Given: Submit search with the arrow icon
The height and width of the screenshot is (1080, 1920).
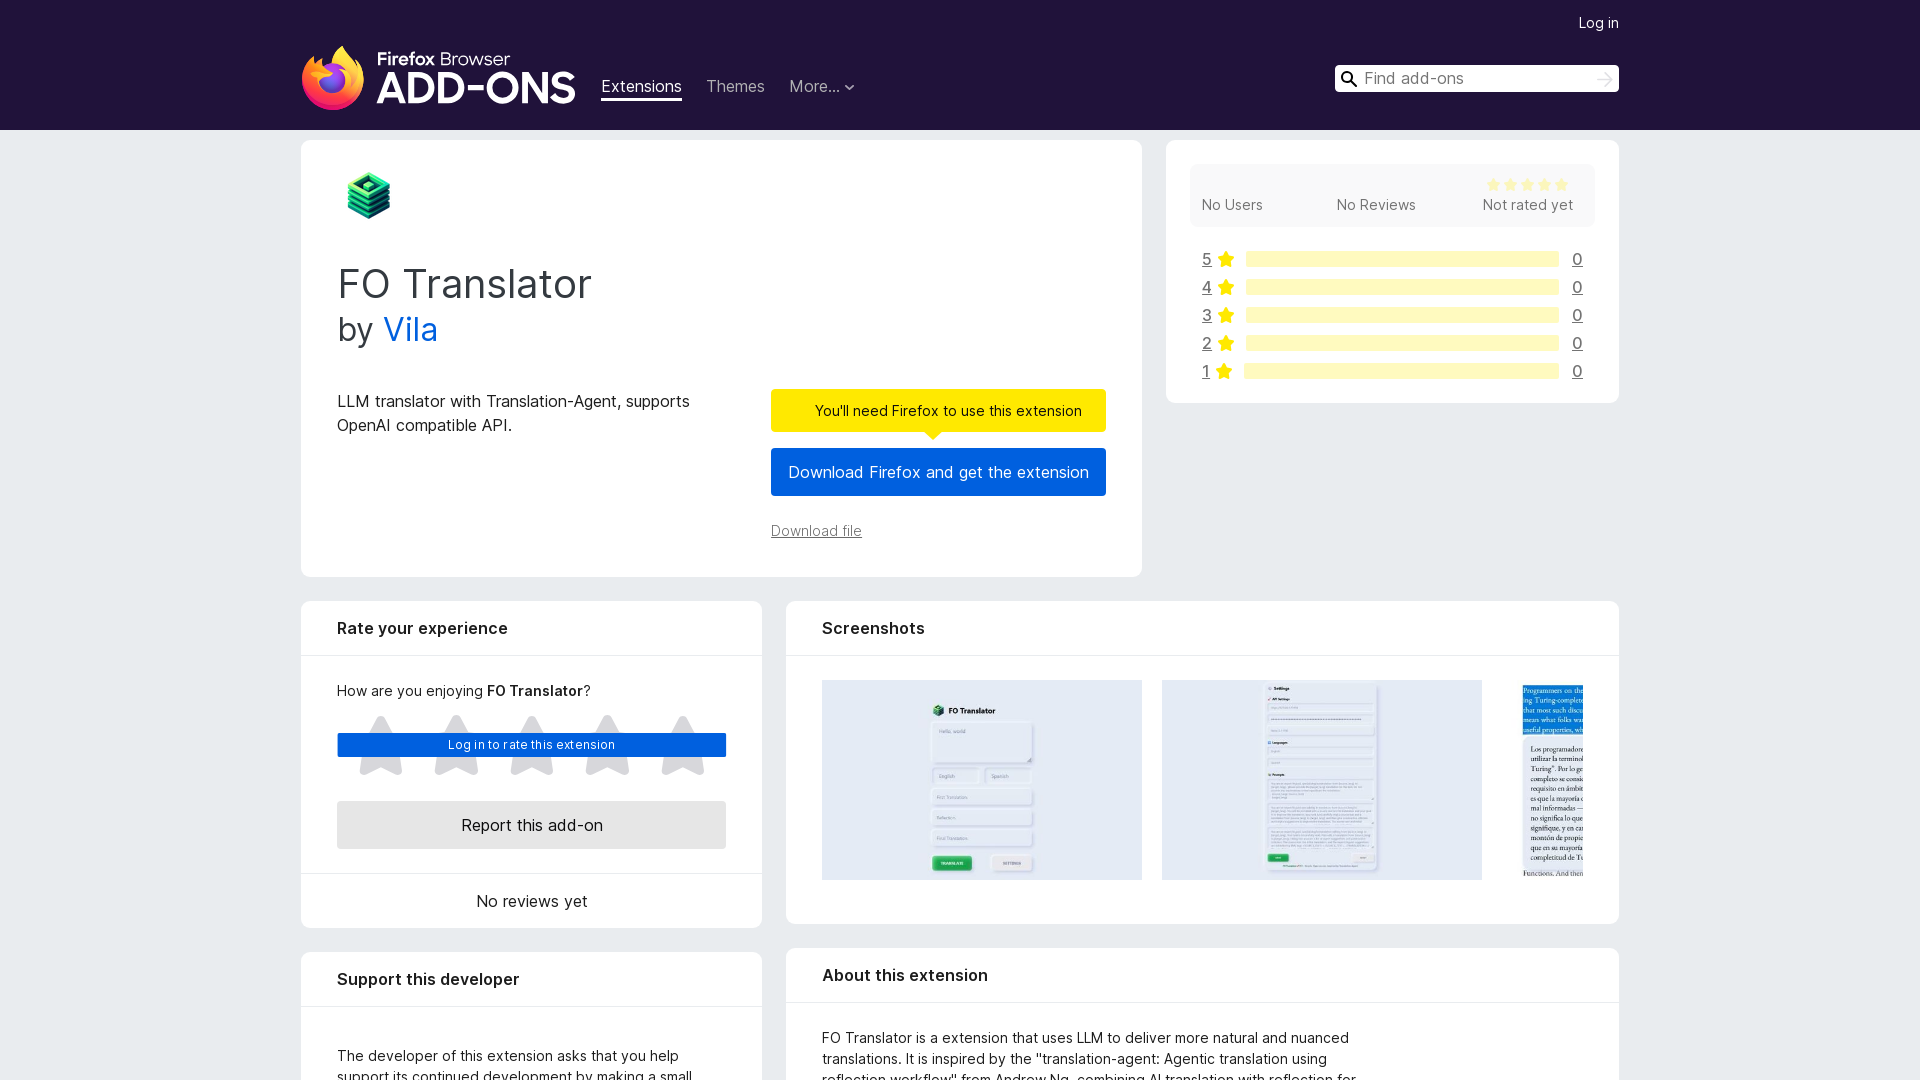Looking at the screenshot, I should point(1604,79).
